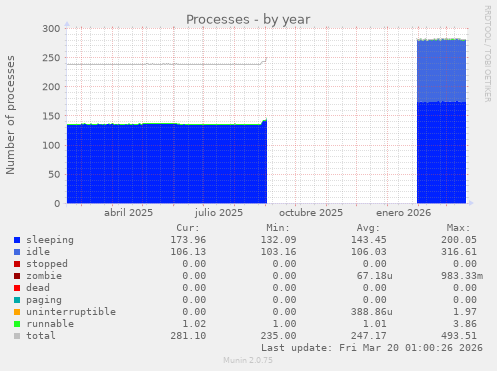497x371 pixels.
Task: Click the 'sleeping' legend label
Action: click(50, 240)
